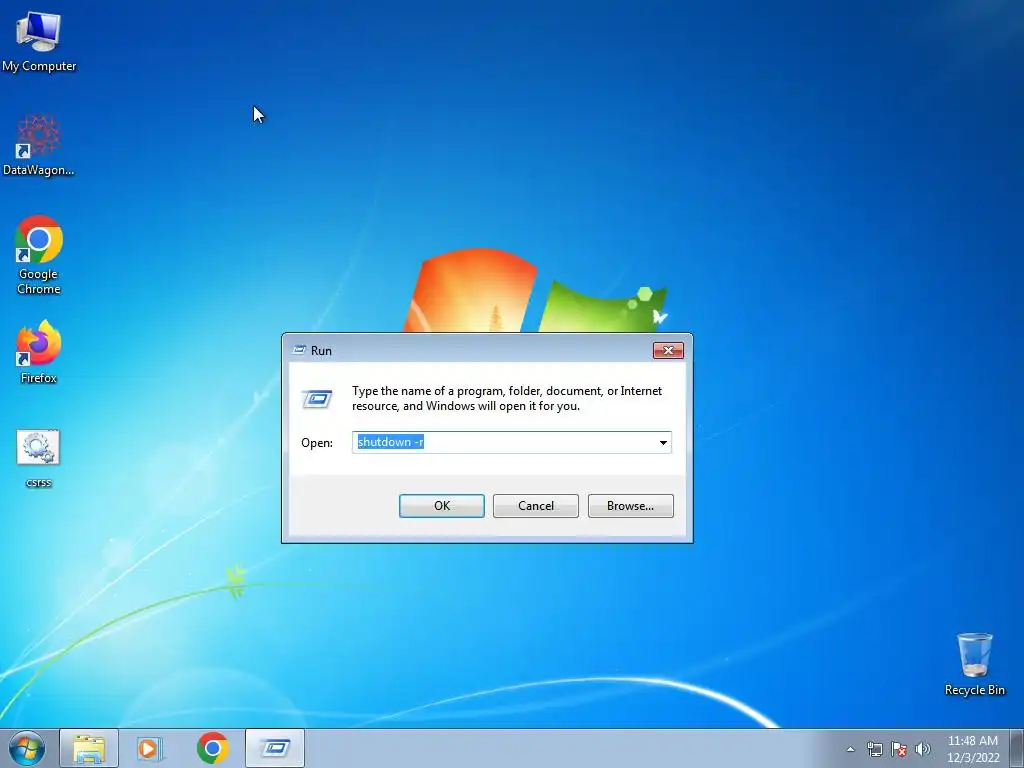
Task: Show hidden system tray icons
Action: pos(850,749)
